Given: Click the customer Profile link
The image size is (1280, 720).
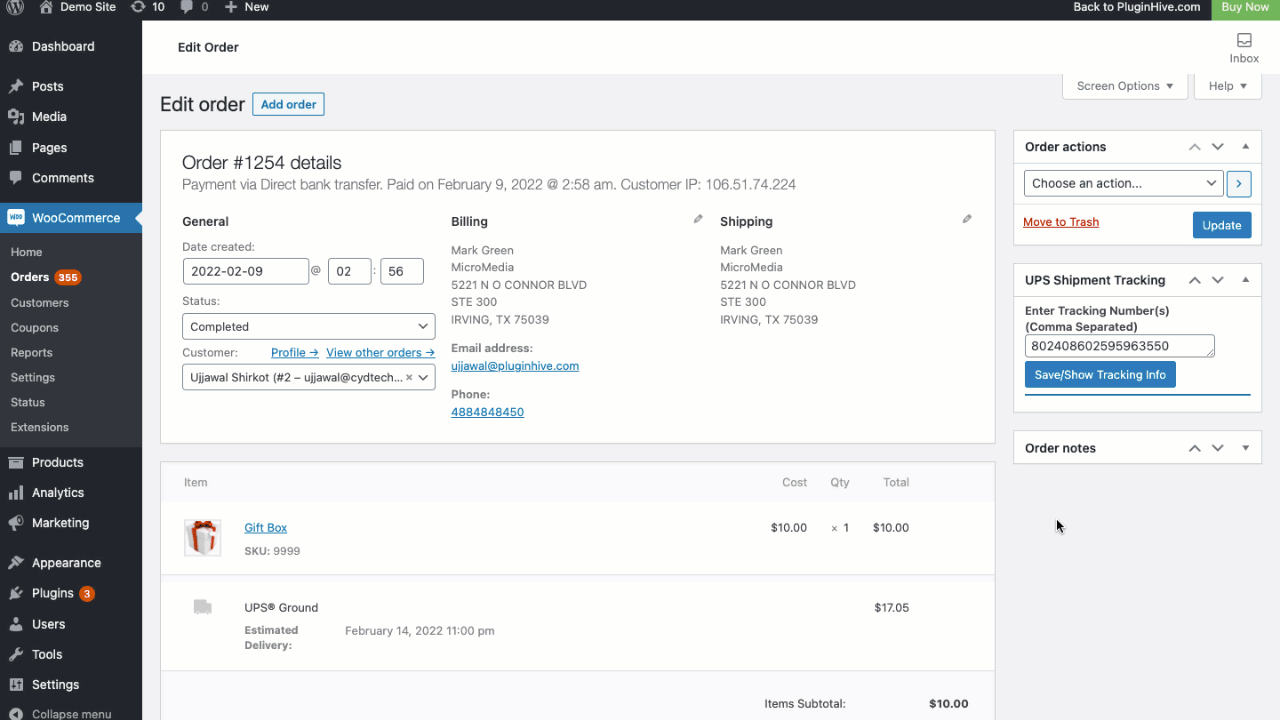Looking at the screenshot, I should [295, 353].
